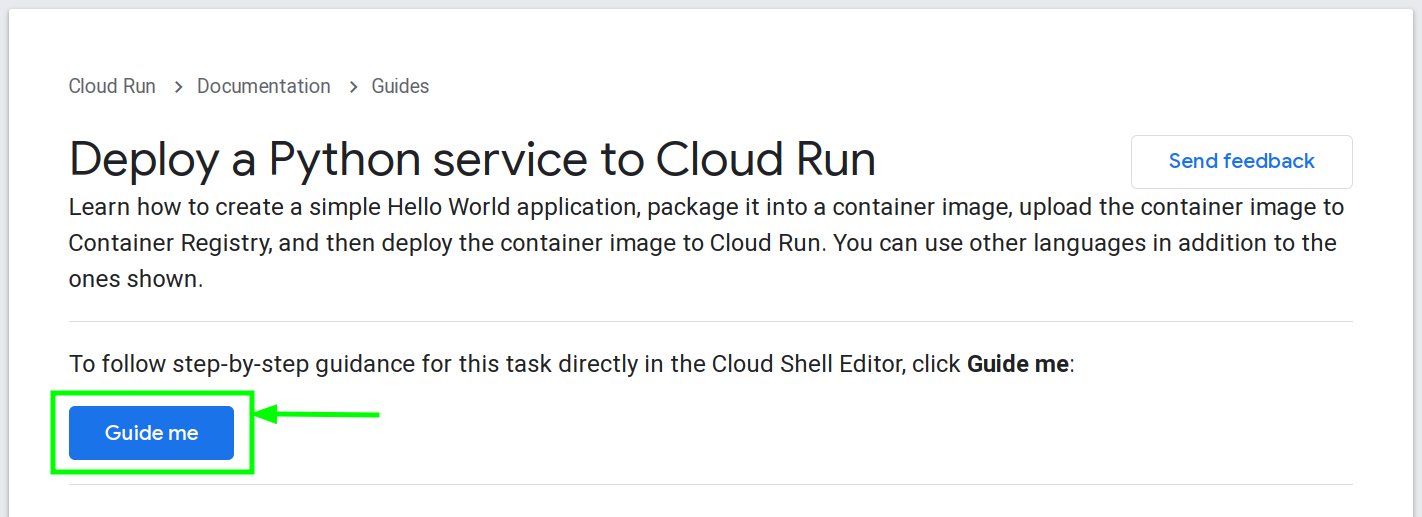The image size is (1422, 517).
Task: Click the green arrow pointing at Guide me
Action: coord(318,414)
